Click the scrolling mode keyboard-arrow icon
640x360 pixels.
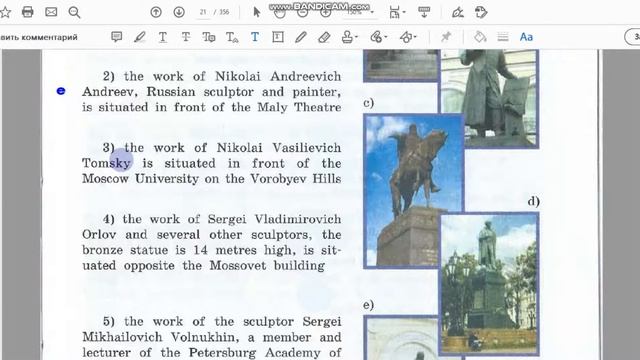(x=424, y=12)
